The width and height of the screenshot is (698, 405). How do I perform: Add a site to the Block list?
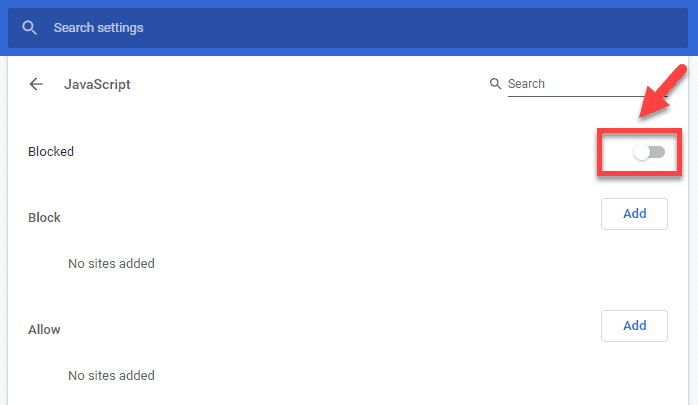coord(634,214)
